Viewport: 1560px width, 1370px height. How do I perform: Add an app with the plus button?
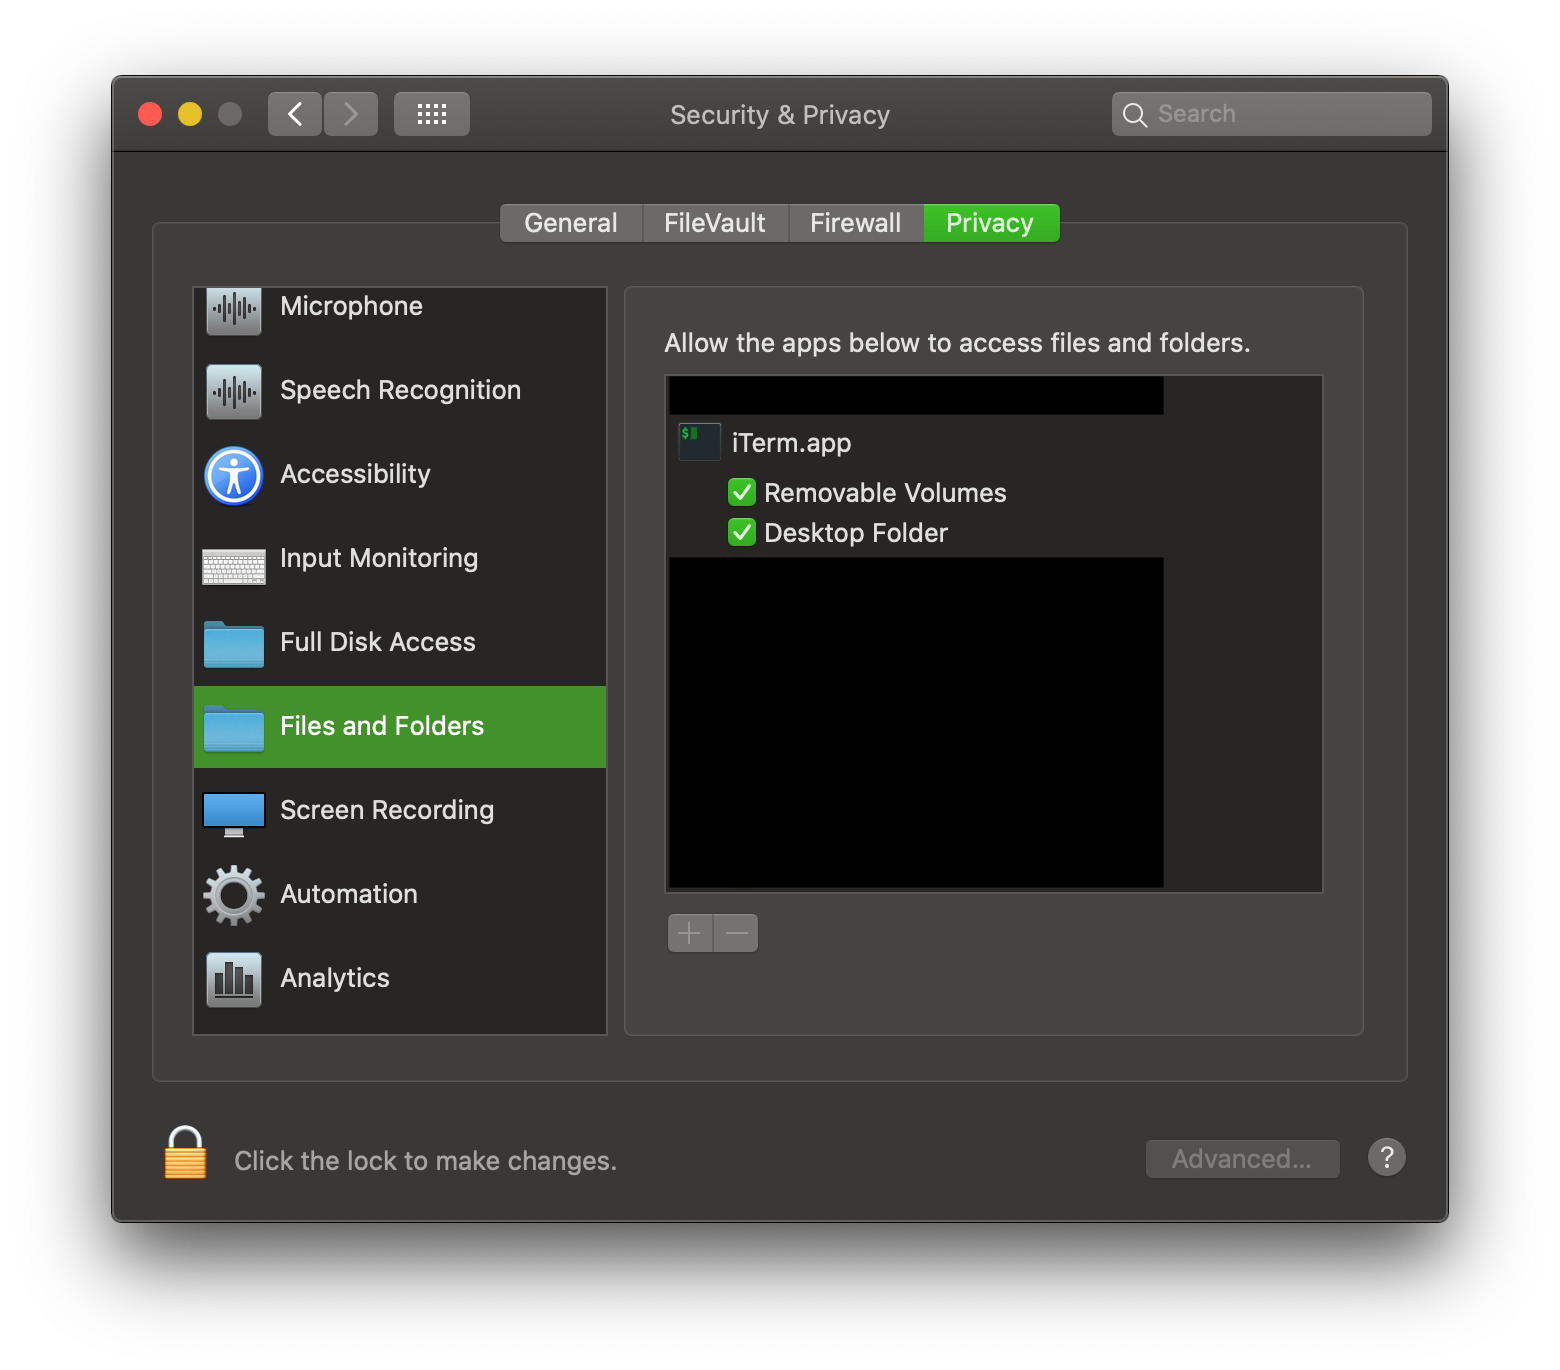coord(690,933)
